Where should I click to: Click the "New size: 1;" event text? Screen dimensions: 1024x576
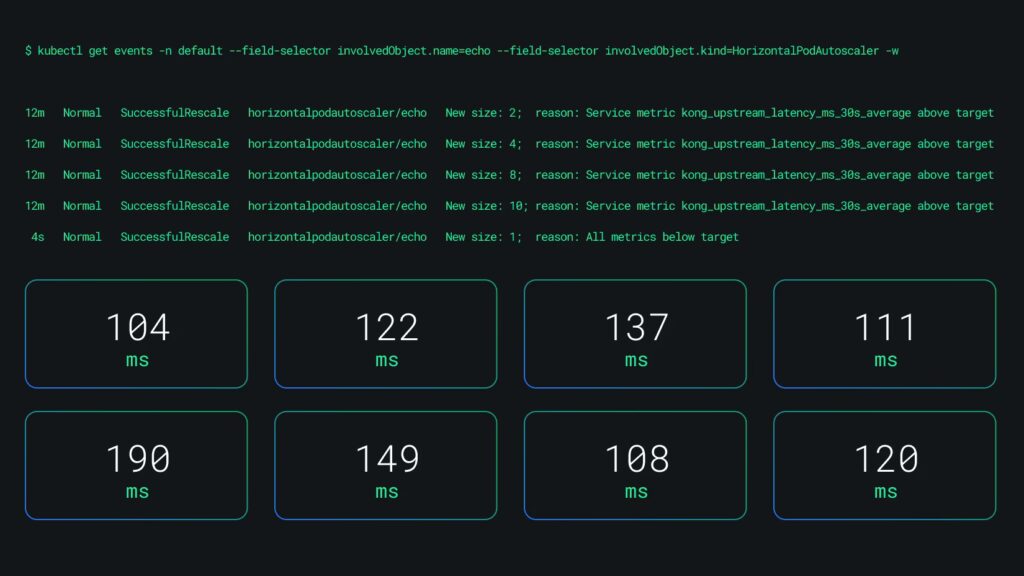pyautogui.click(x=484, y=237)
